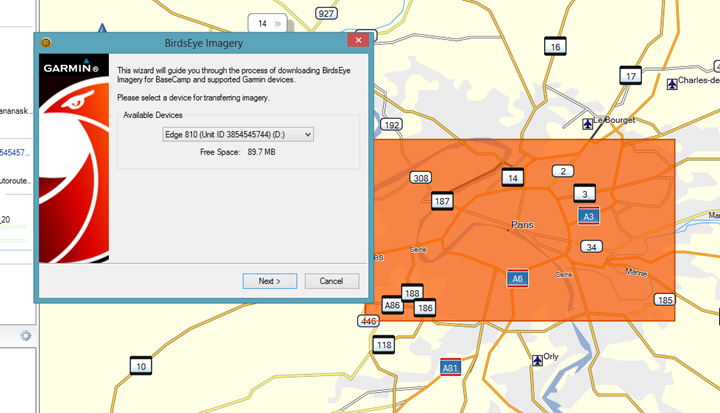Close the BirdsEye Imagery dialog
The image size is (720, 413).
click(x=358, y=40)
